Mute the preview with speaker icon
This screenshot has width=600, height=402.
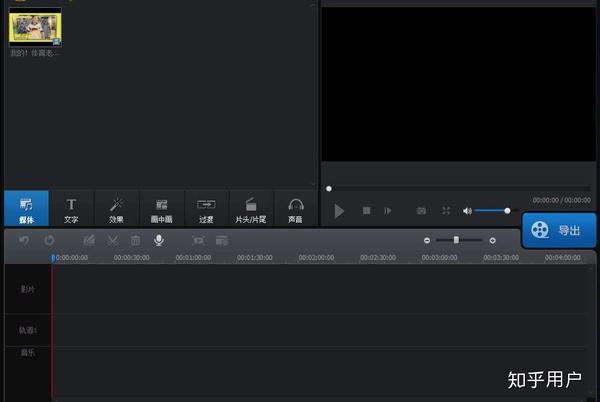(x=467, y=211)
